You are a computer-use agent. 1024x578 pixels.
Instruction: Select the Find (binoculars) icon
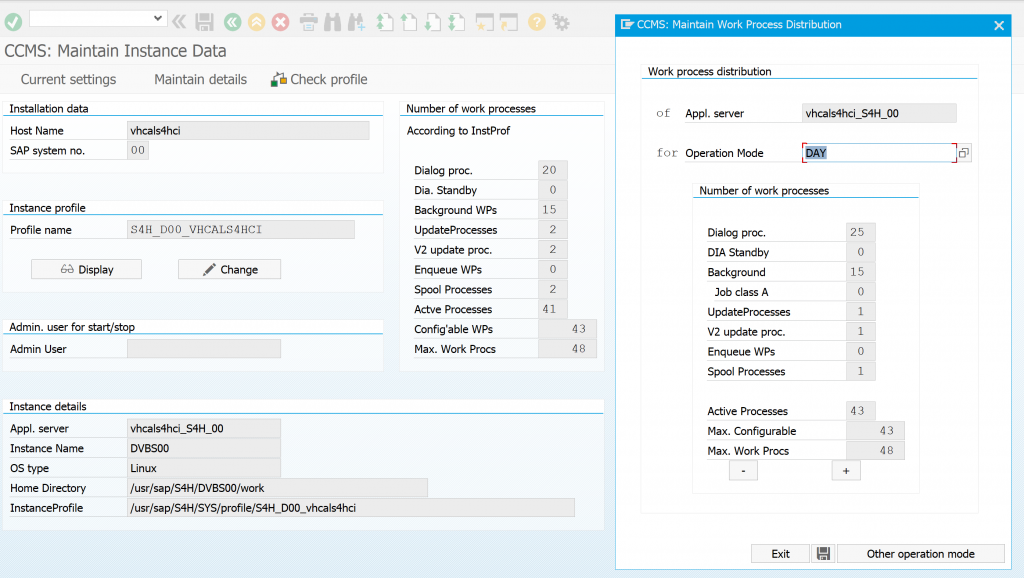coord(333,21)
